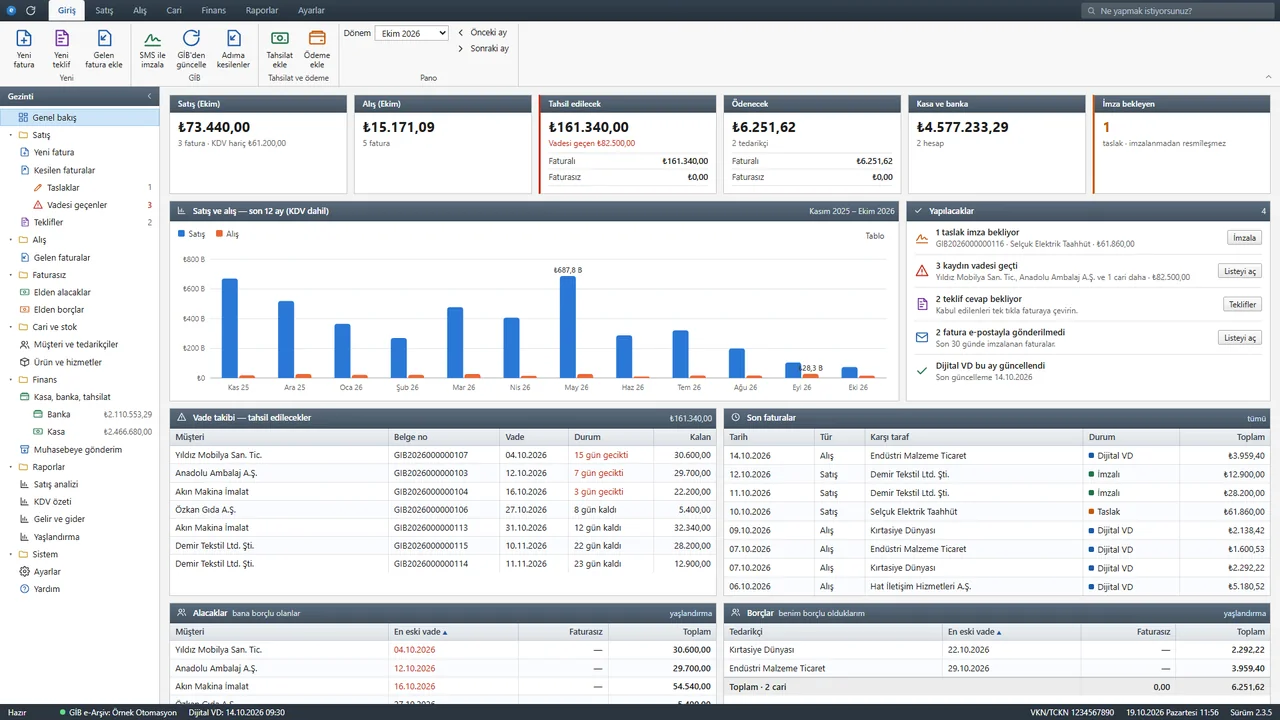The width and height of the screenshot is (1280, 720).
Task: Click GİB'den güncelle refresh icon
Action: tap(191, 48)
